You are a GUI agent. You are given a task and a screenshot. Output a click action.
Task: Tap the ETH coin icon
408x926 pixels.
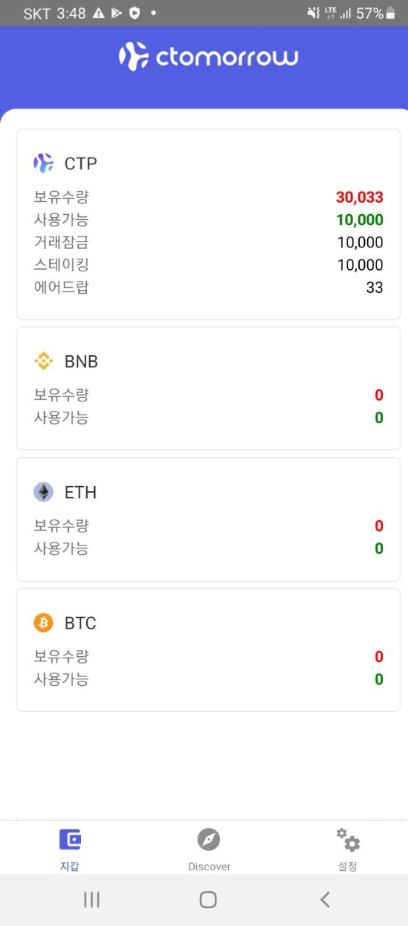coord(43,492)
